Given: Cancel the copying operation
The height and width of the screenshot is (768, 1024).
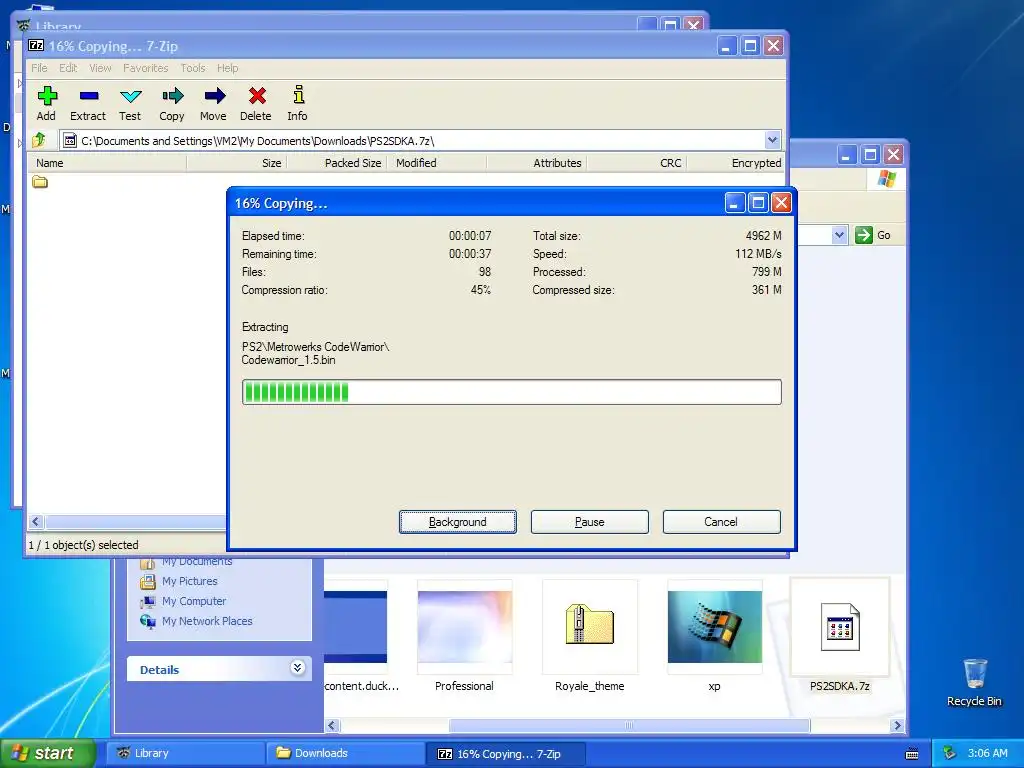Looking at the screenshot, I should tap(721, 522).
